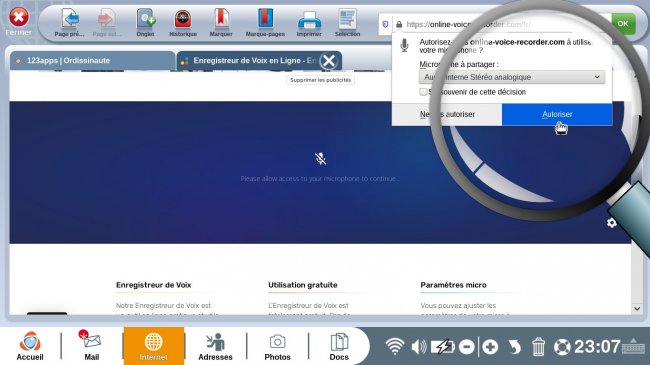Click page scrollbar down arrow
Screen dimensions: 650x365
click(637, 308)
